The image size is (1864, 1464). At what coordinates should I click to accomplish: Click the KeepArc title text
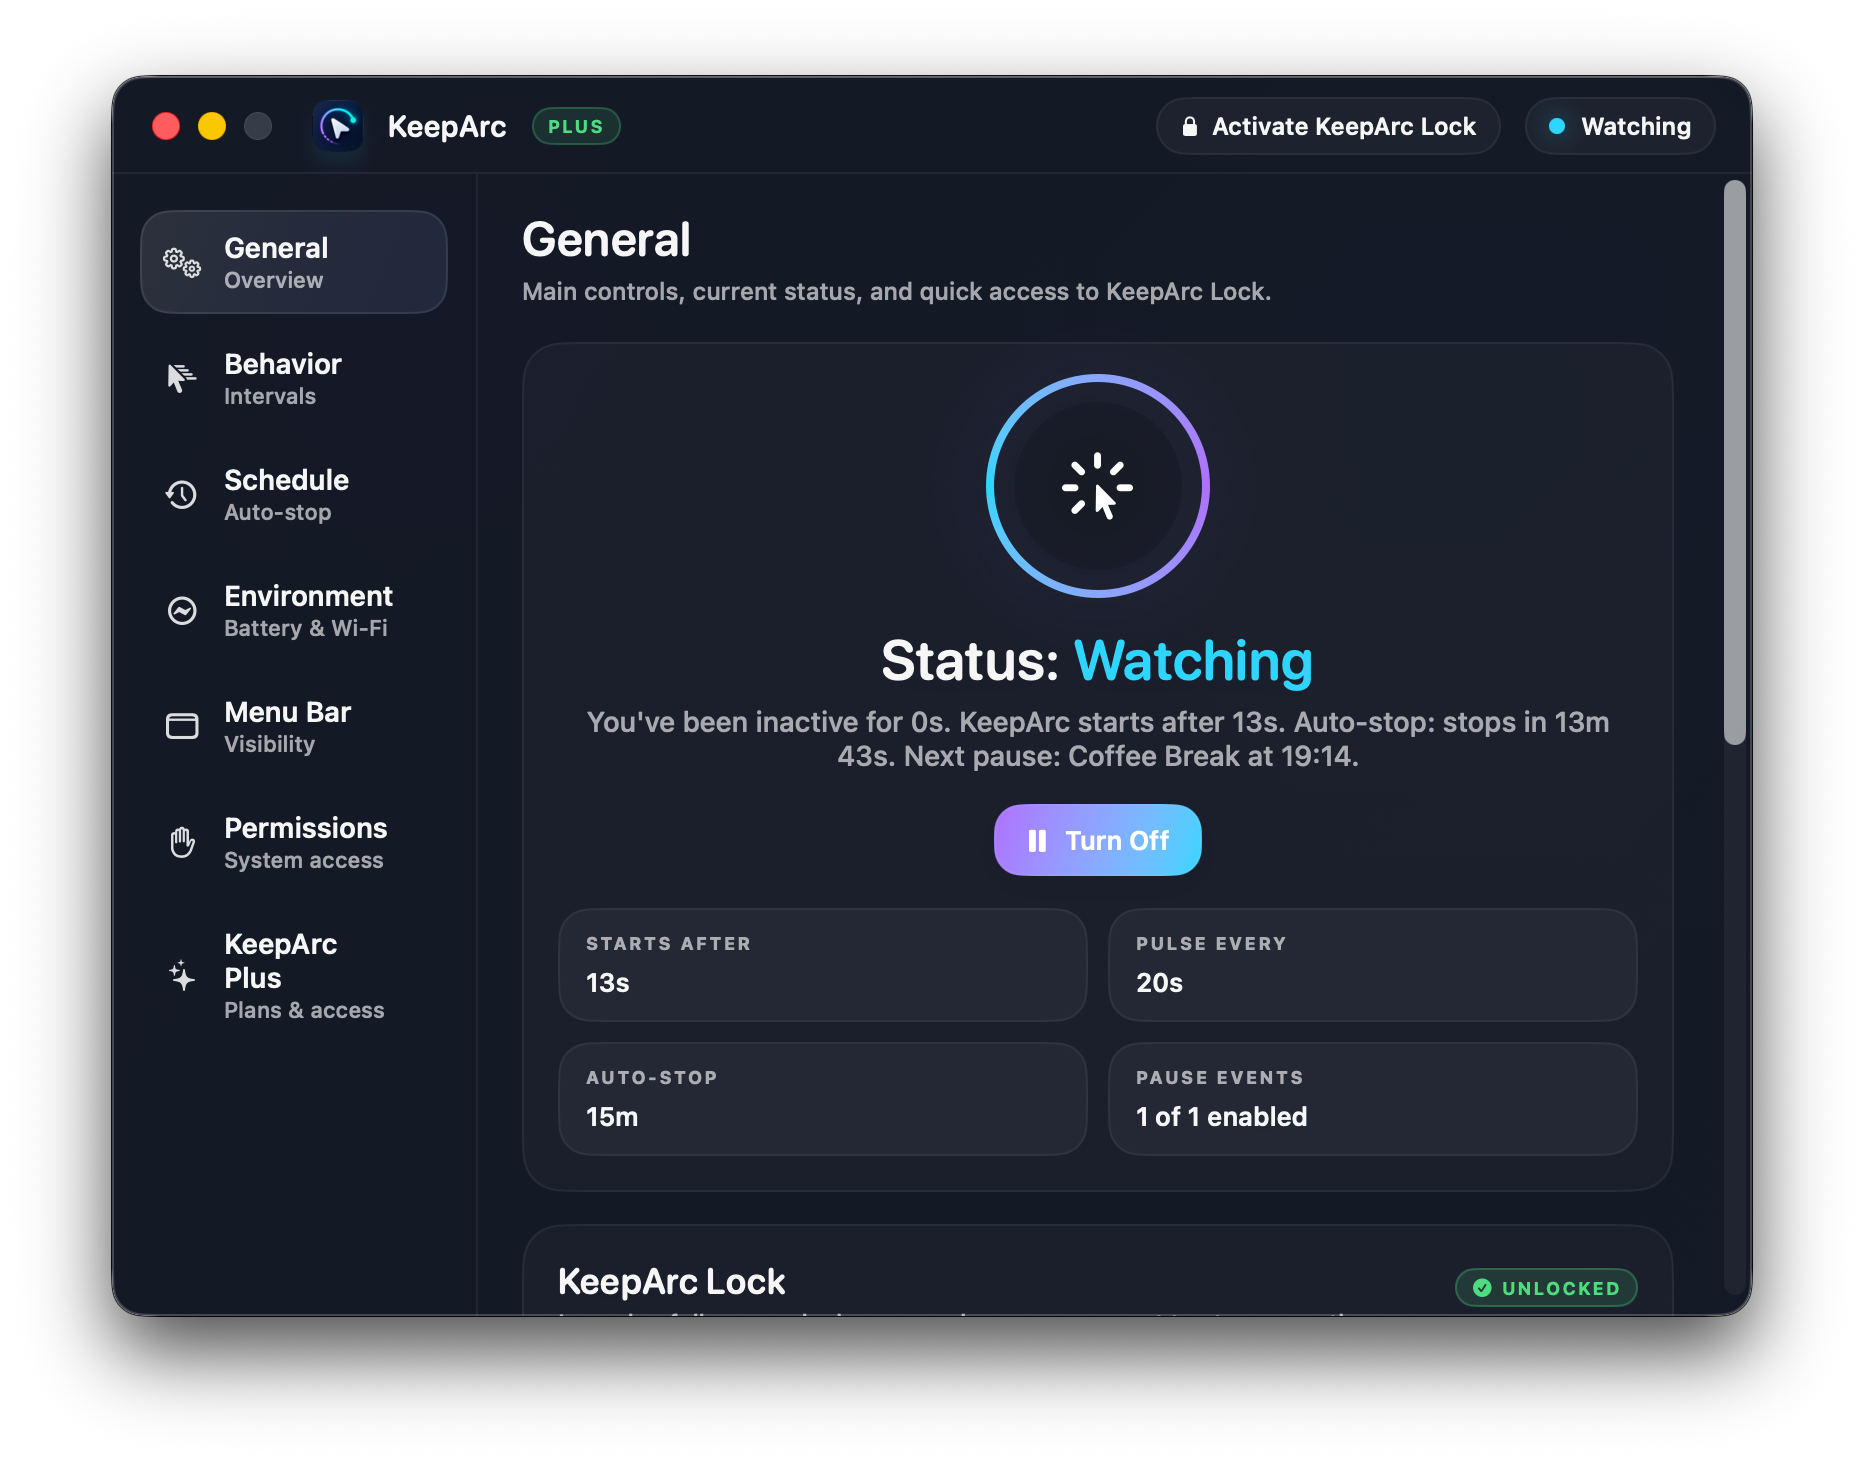tap(447, 127)
